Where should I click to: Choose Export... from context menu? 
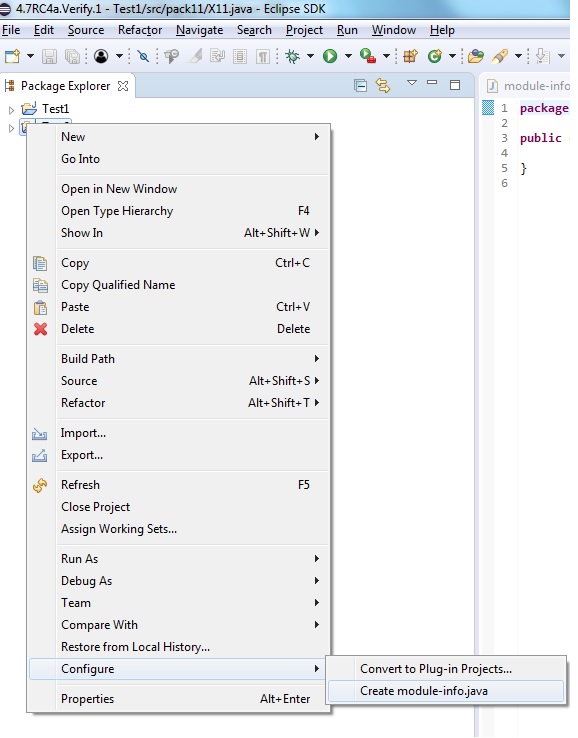click(179, 455)
